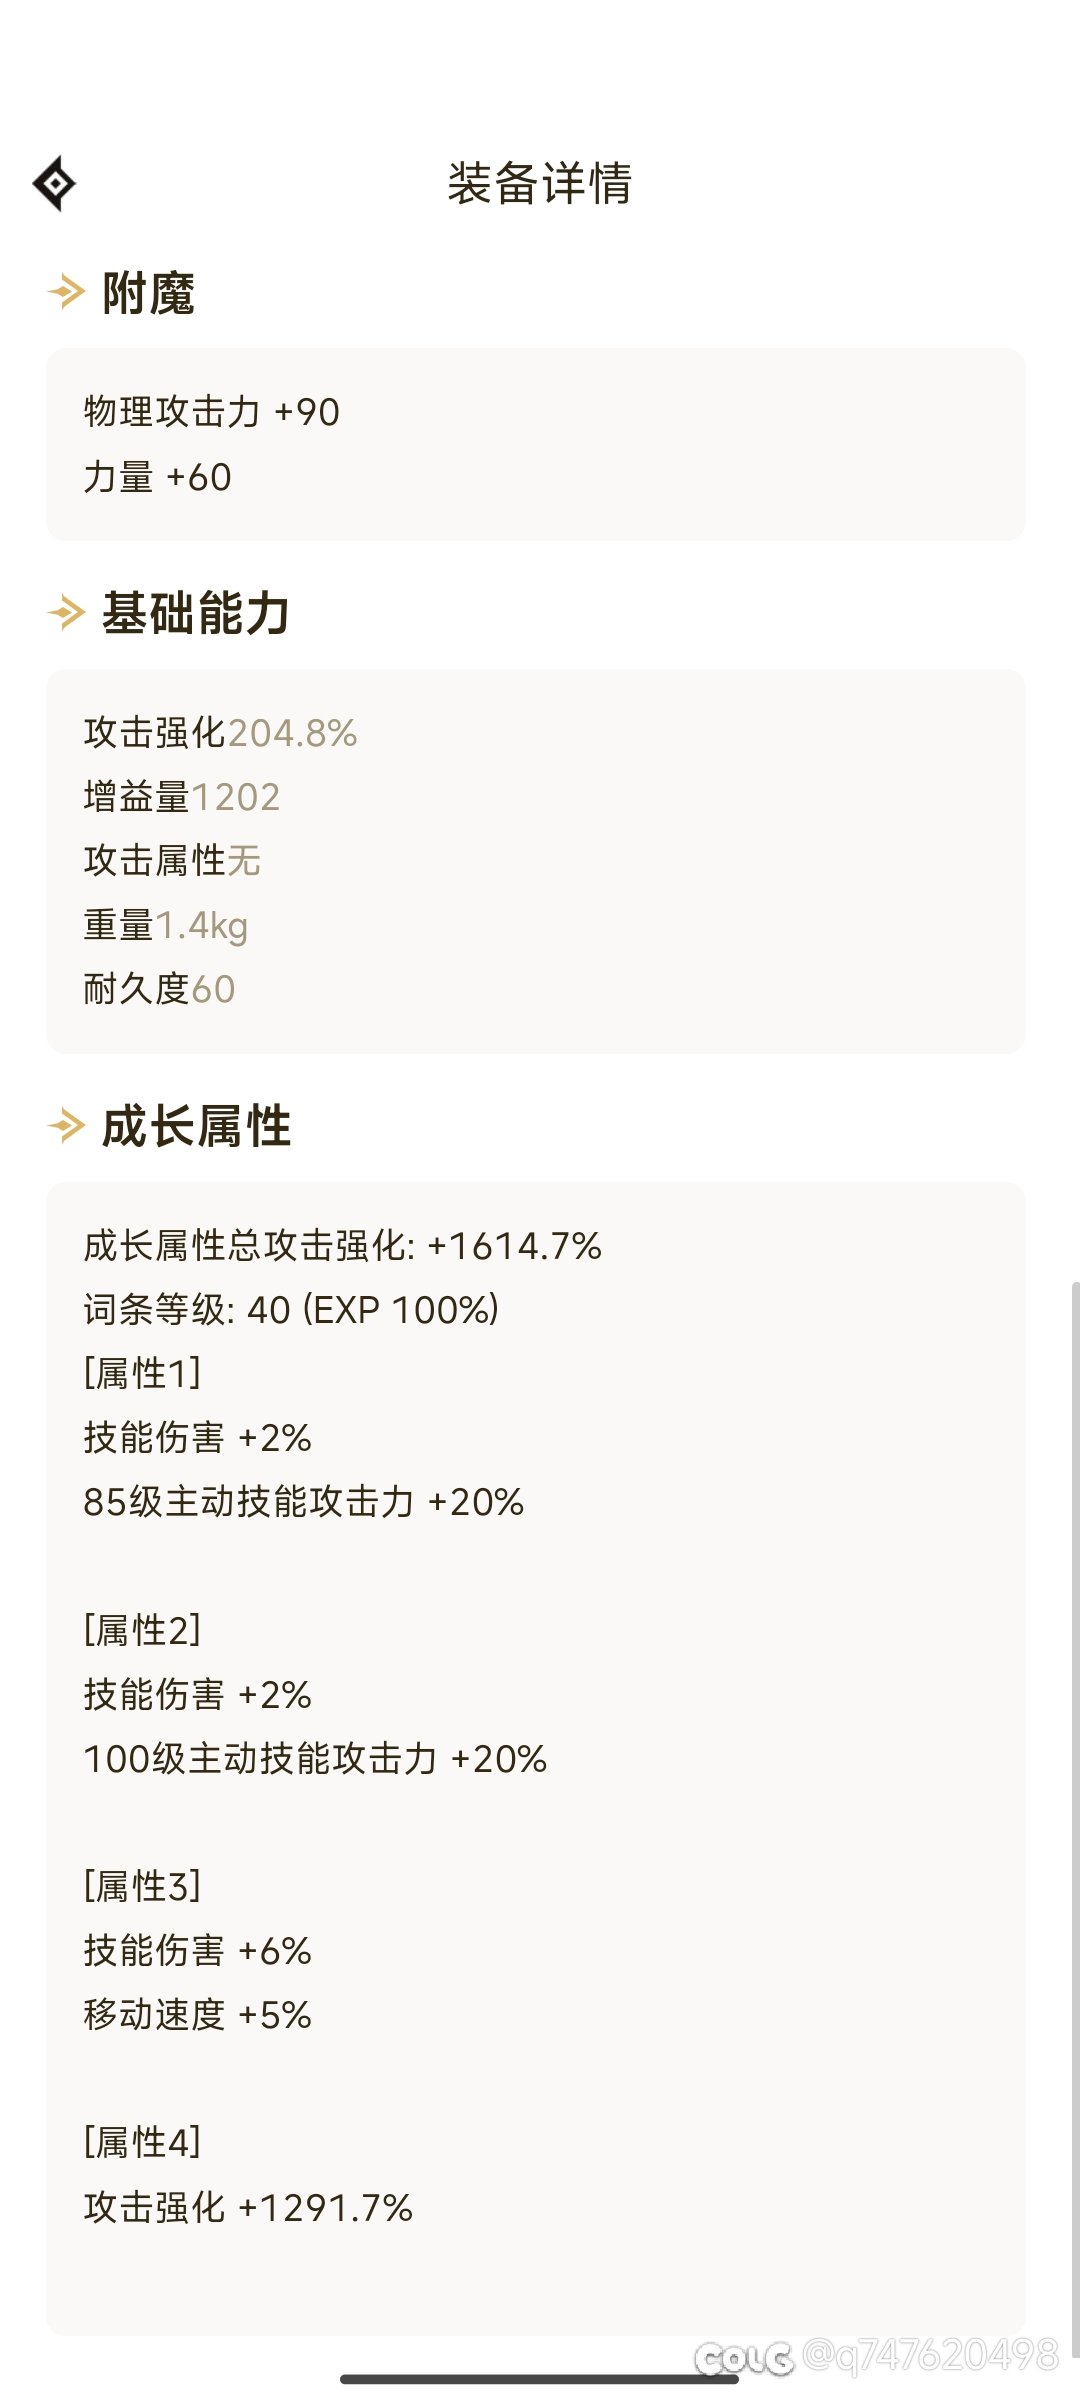Click the arrow icon beside 附魔

[67, 292]
